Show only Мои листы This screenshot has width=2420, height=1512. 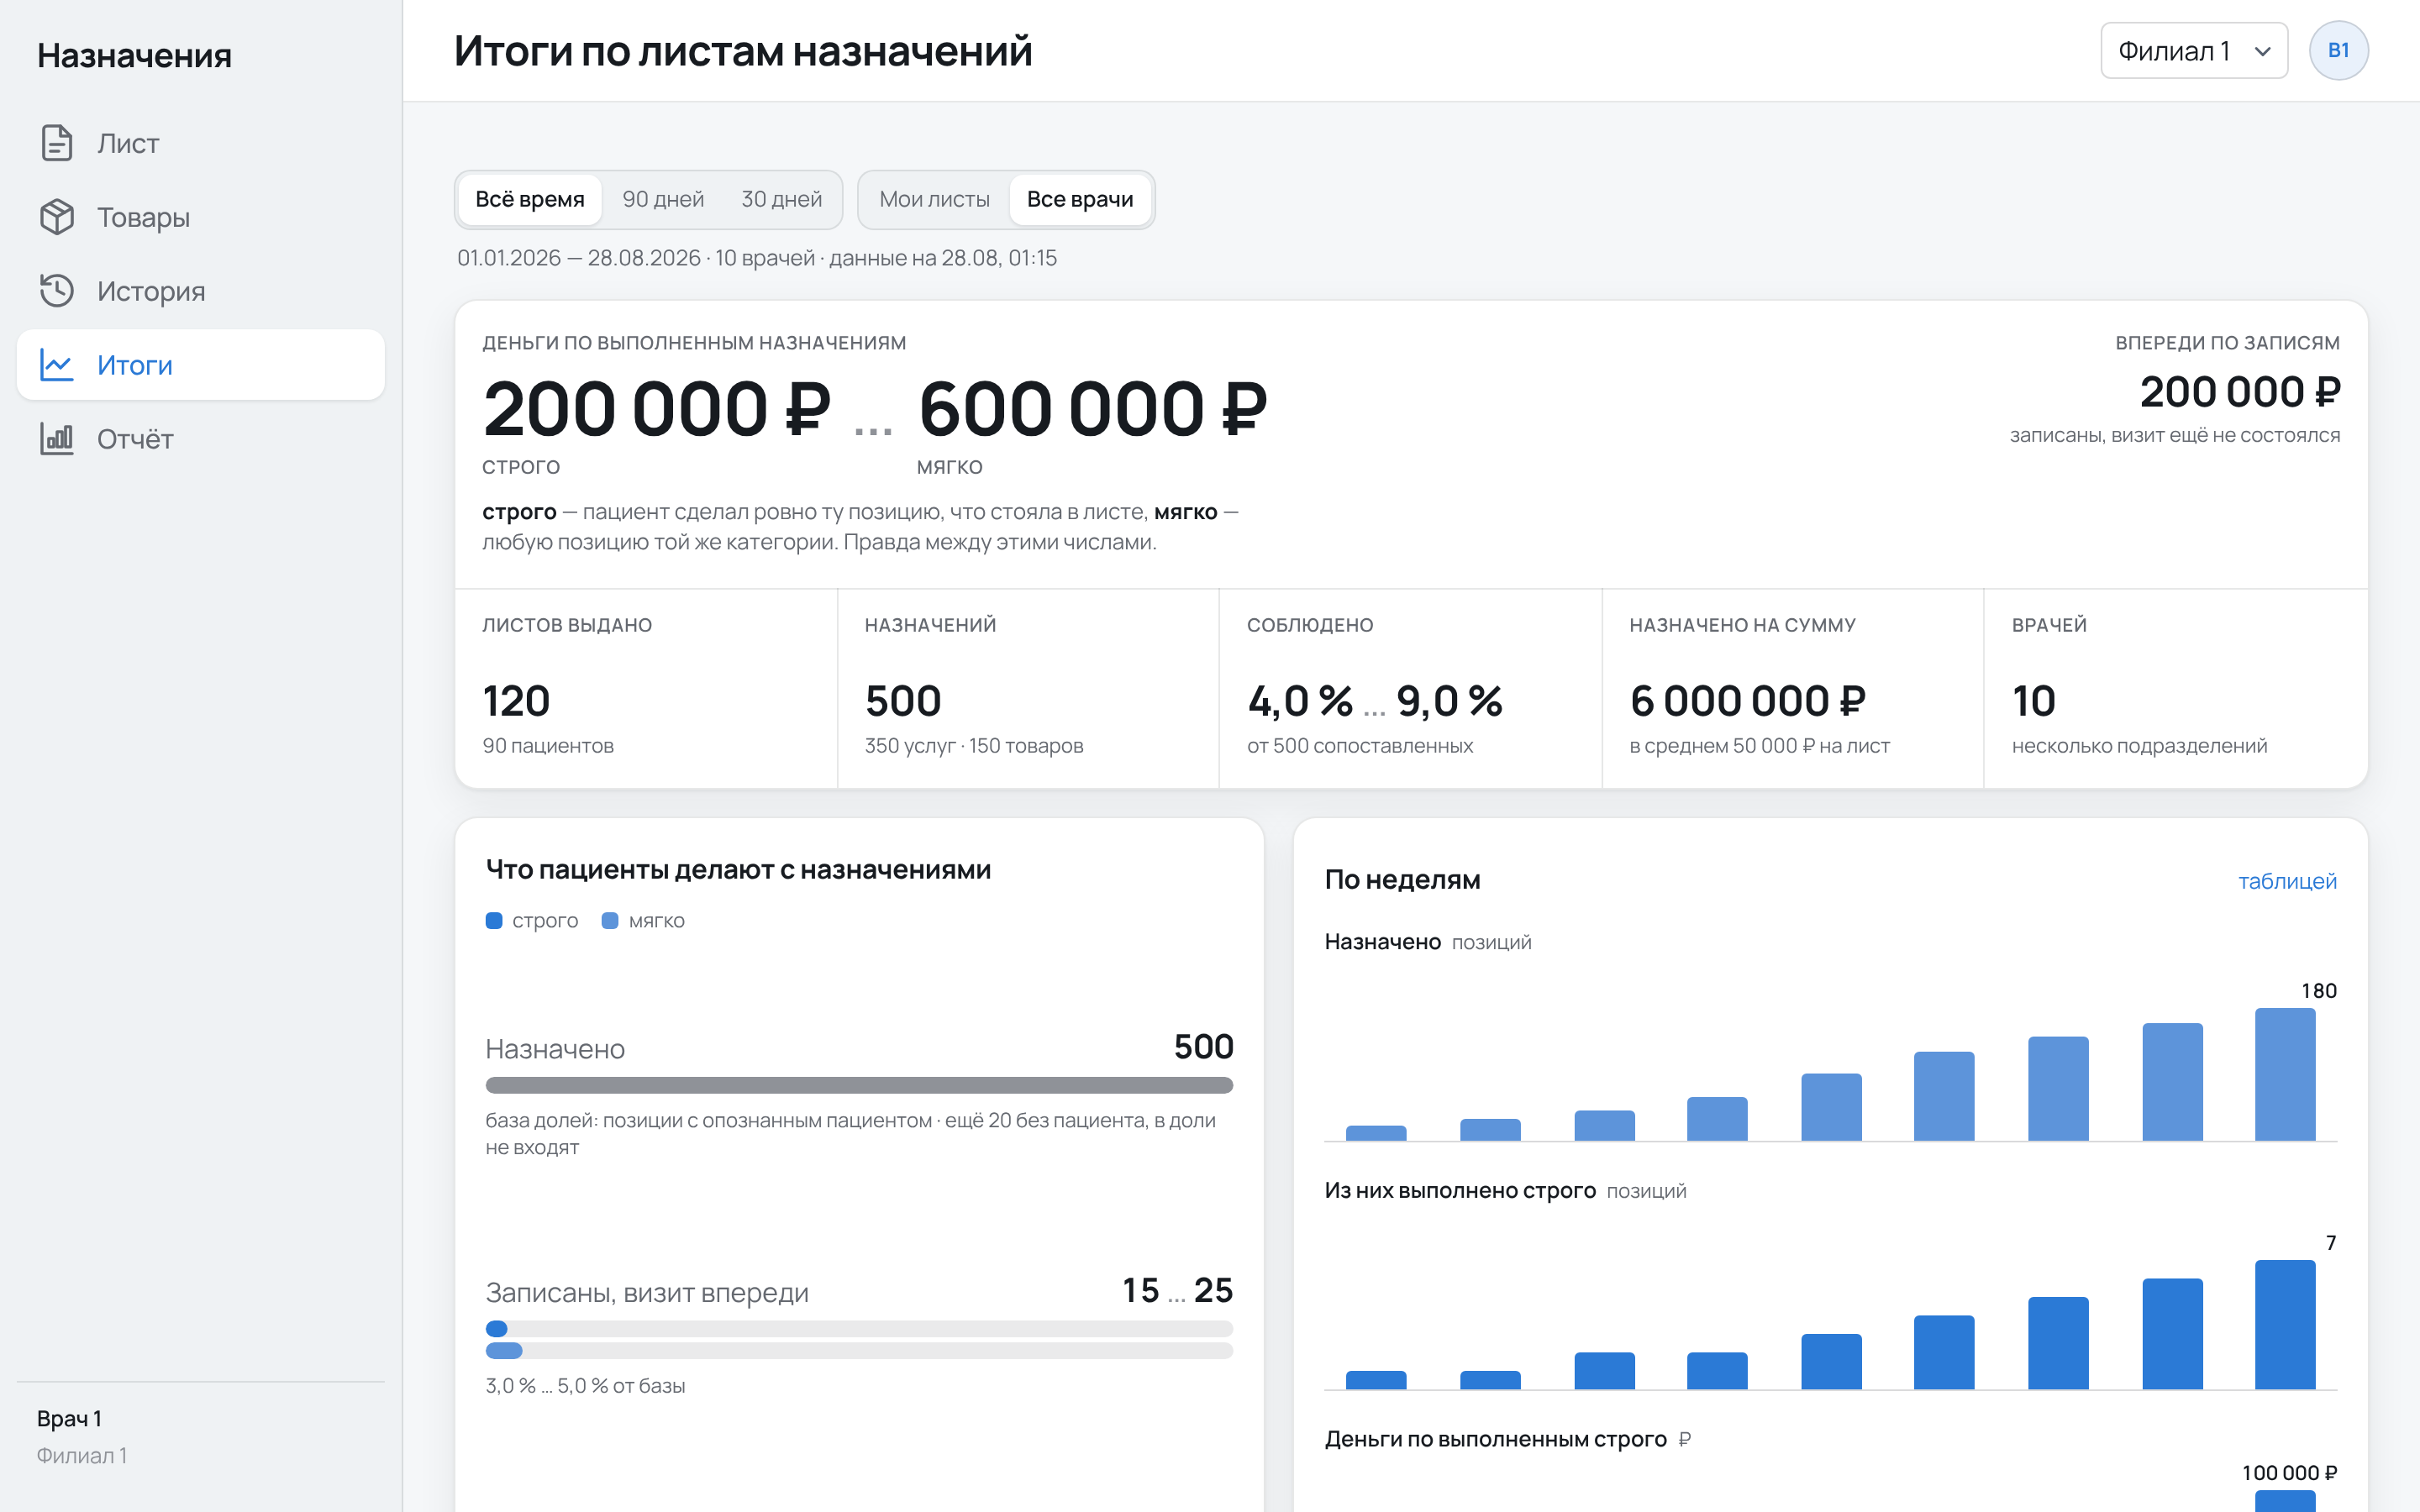coord(934,199)
